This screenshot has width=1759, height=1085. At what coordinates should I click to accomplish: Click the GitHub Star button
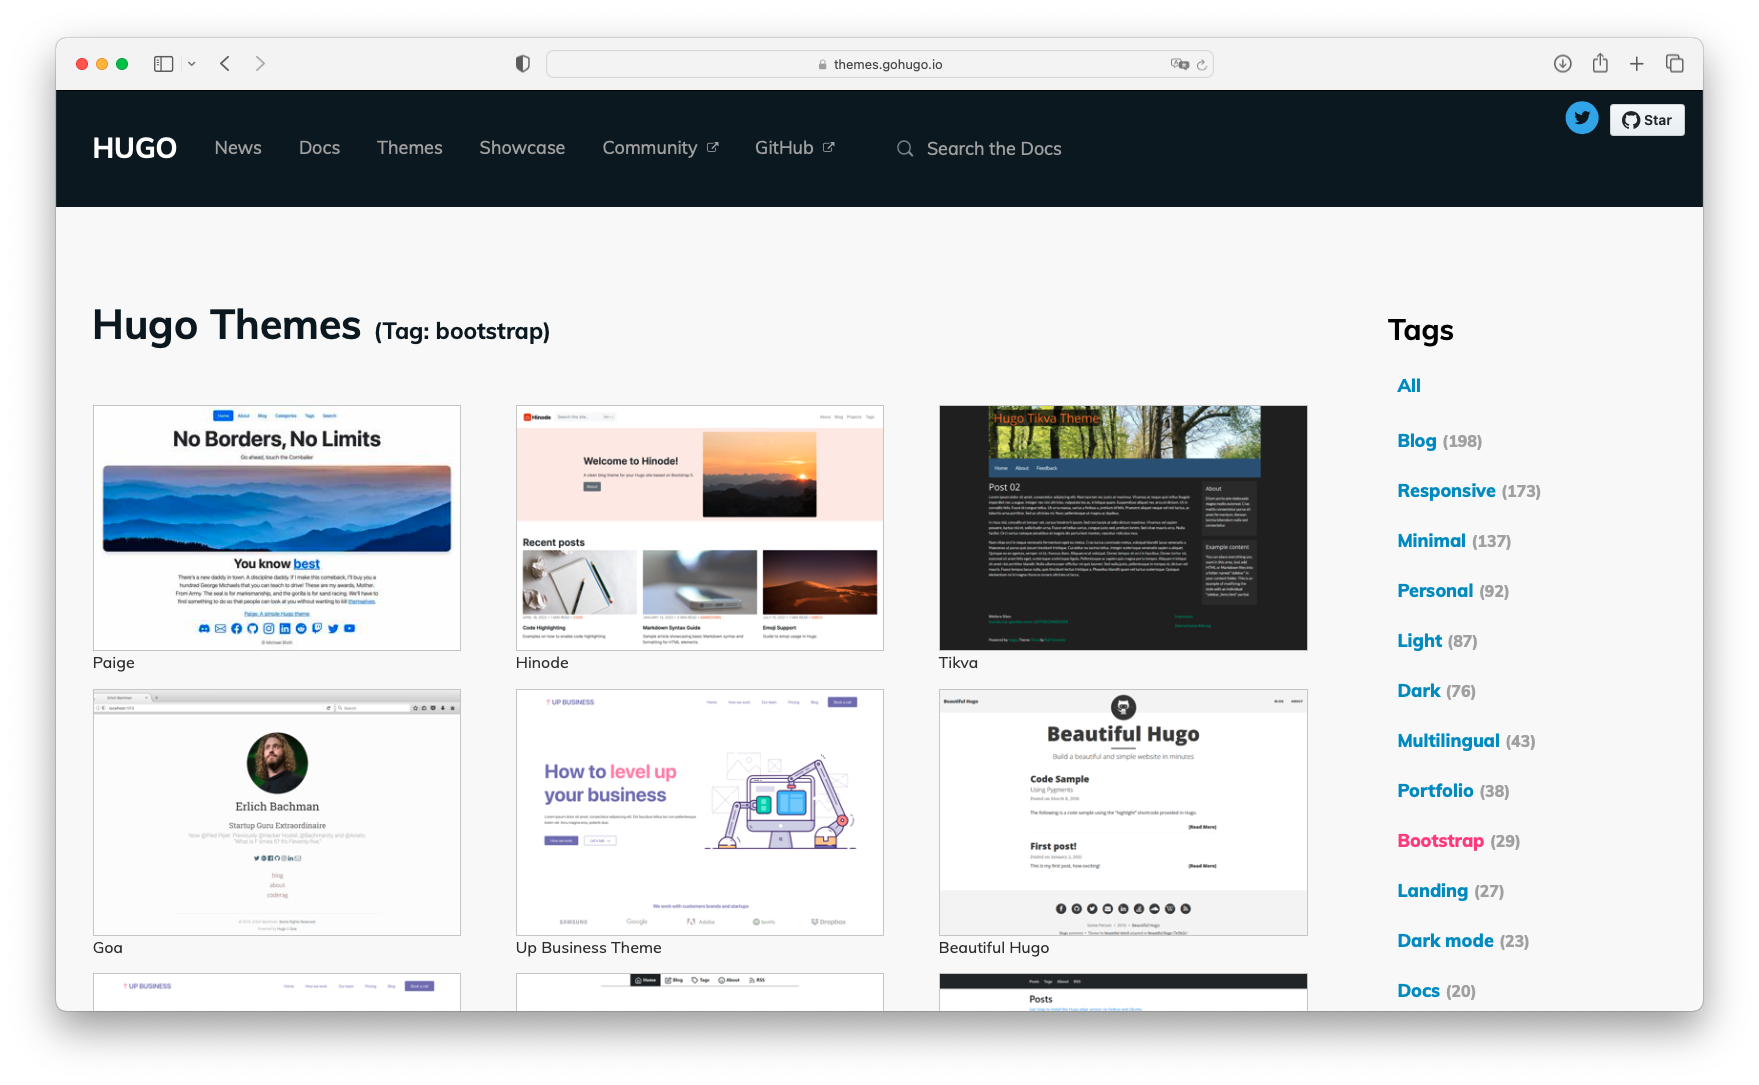(x=1647, y=120)
